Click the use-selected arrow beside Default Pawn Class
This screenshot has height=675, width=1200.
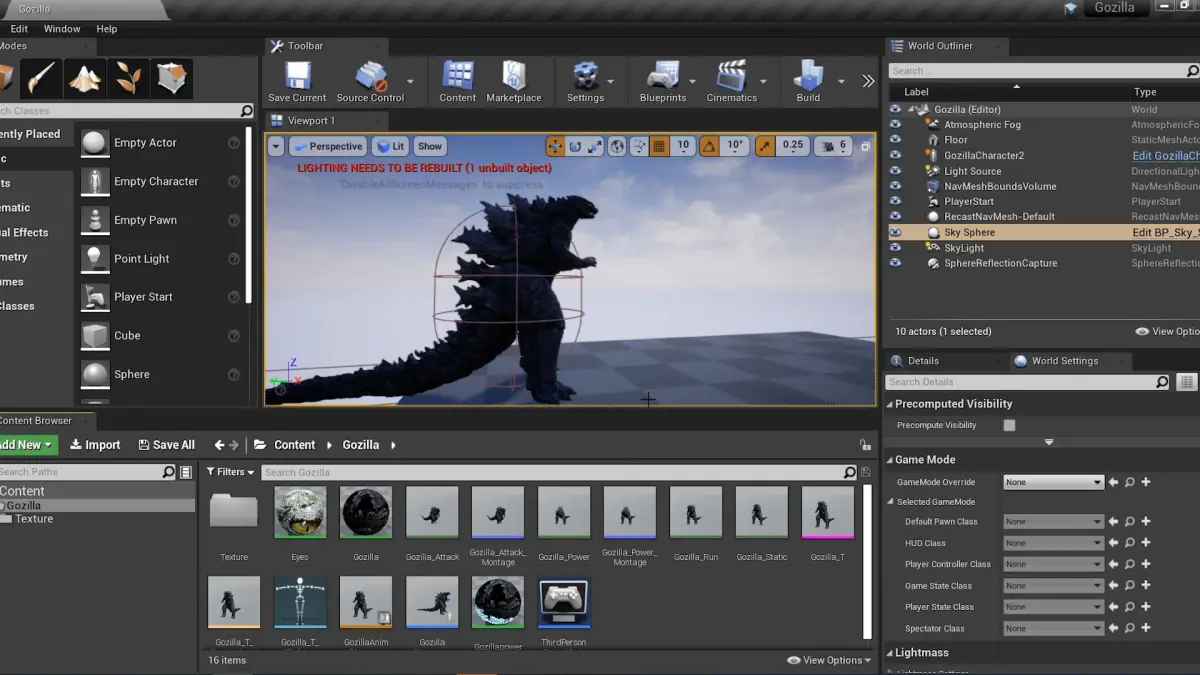1113,521
